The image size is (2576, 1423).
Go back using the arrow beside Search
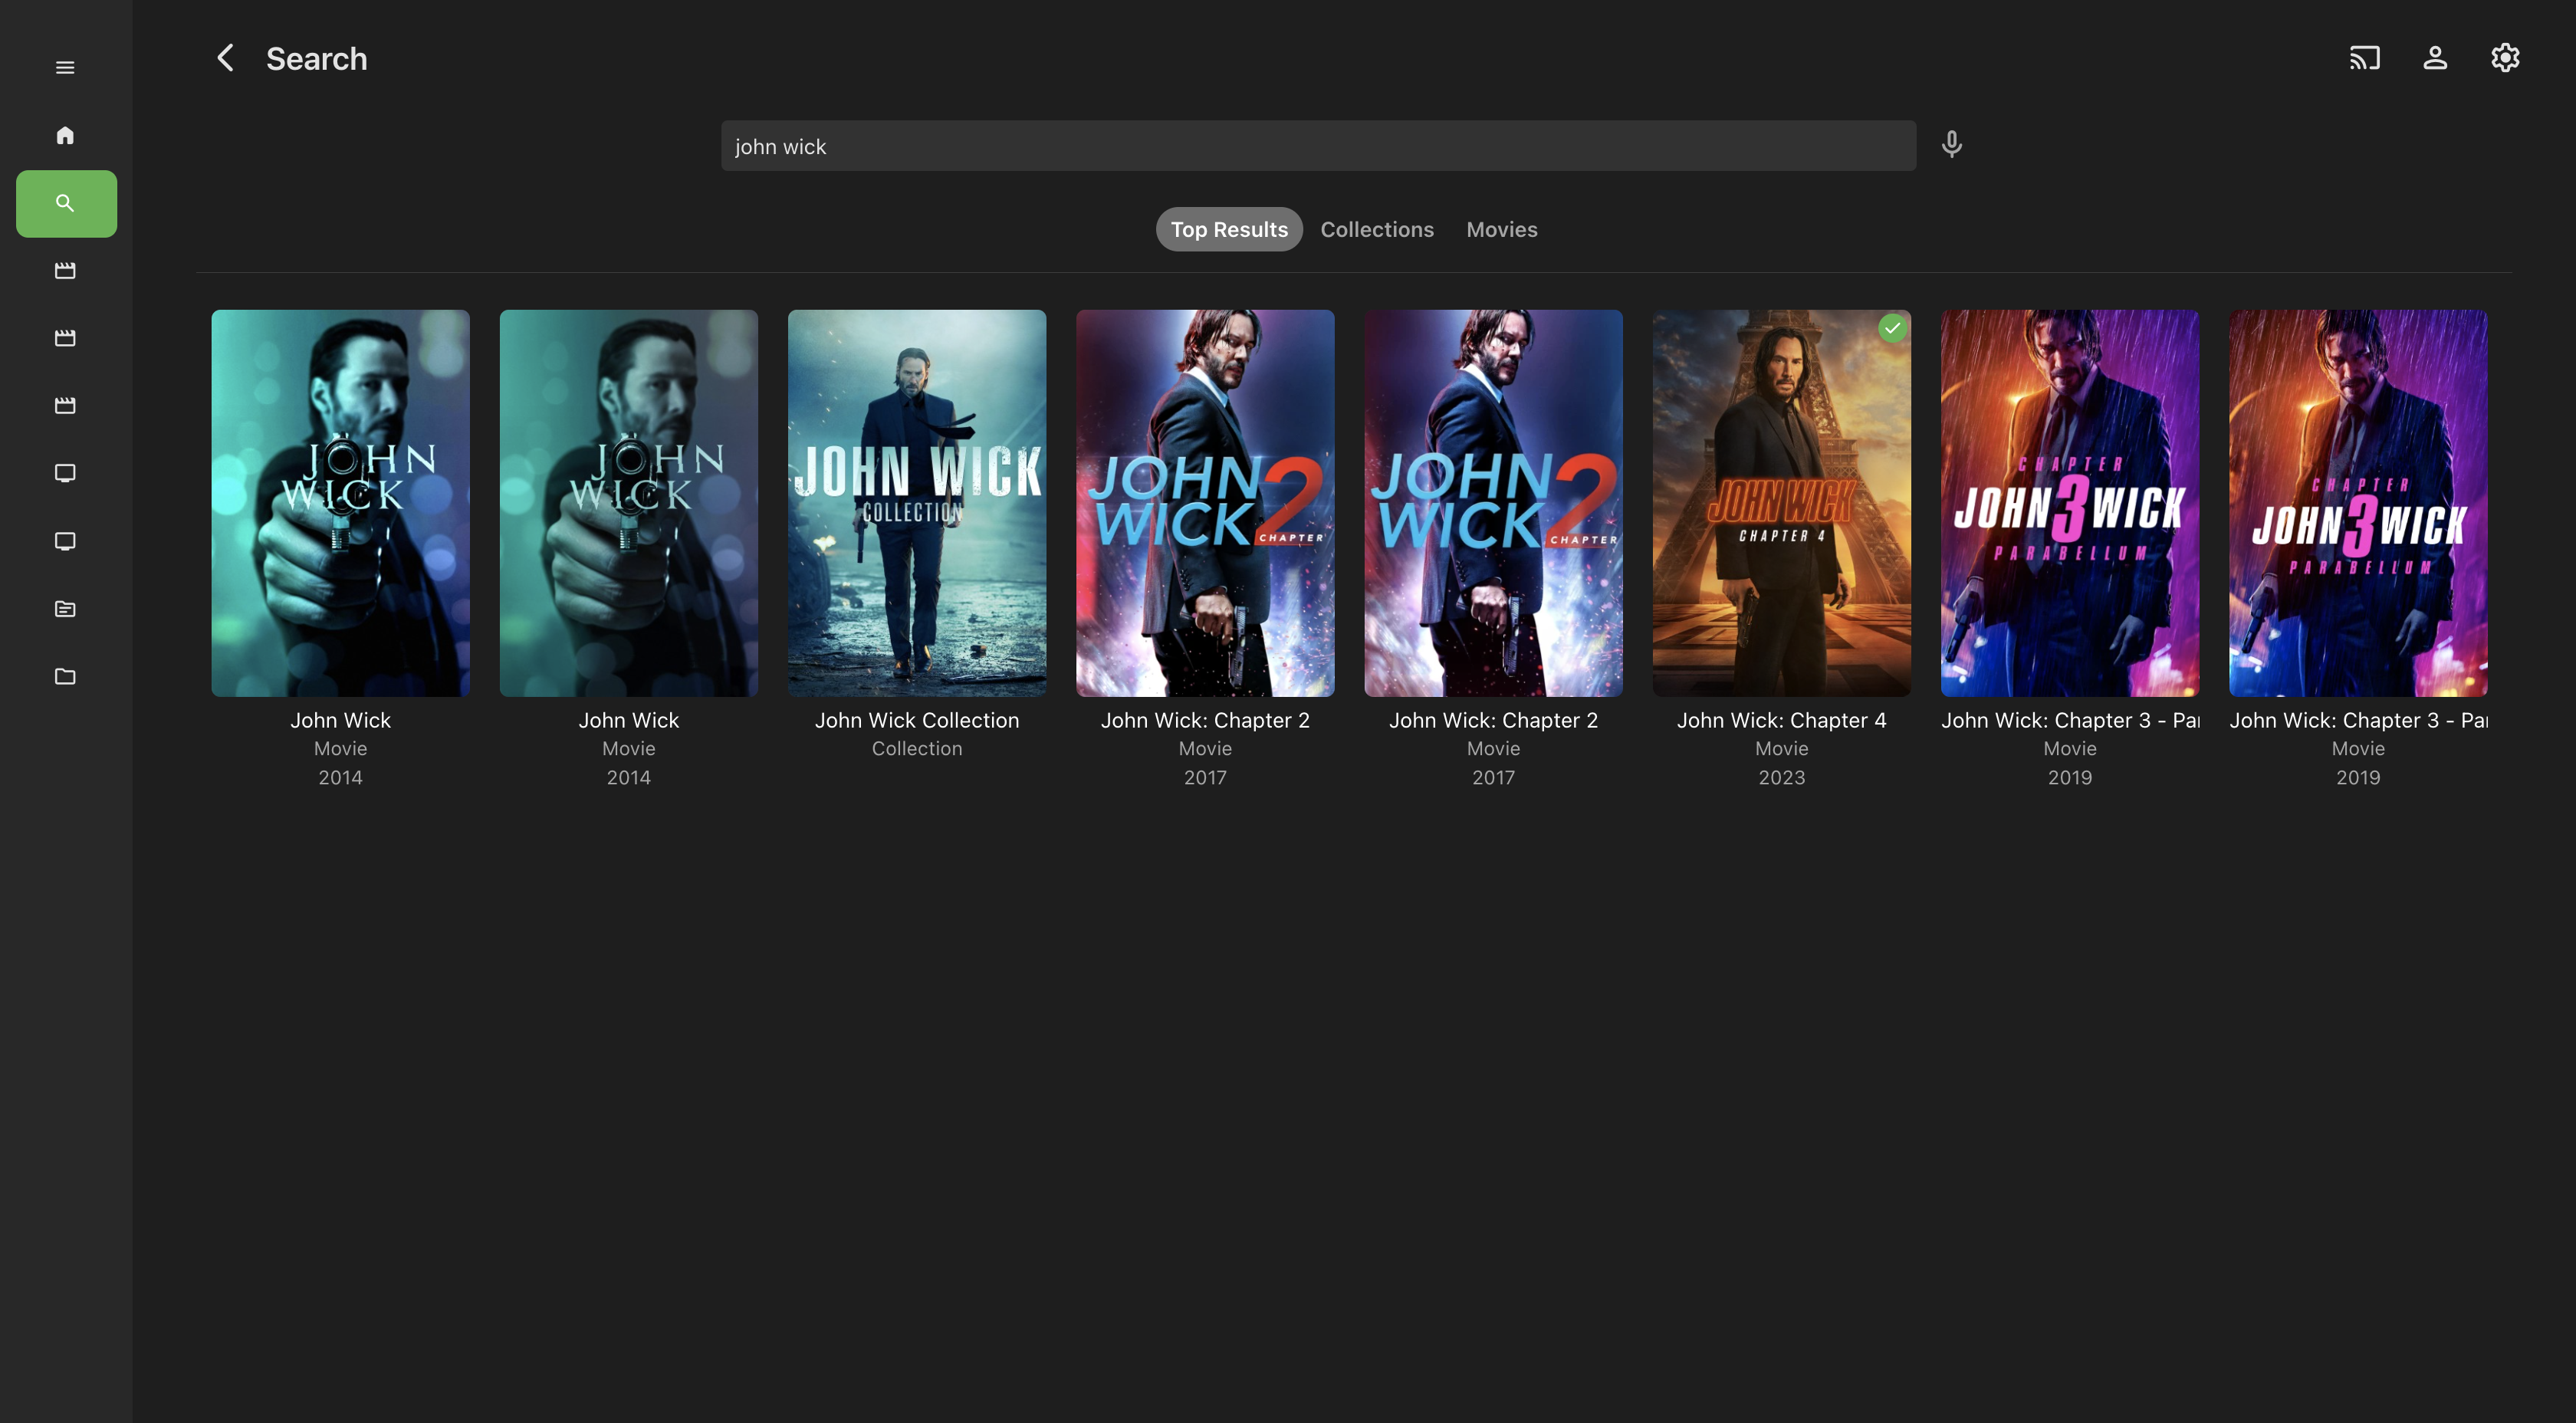[x=226, y=58]
